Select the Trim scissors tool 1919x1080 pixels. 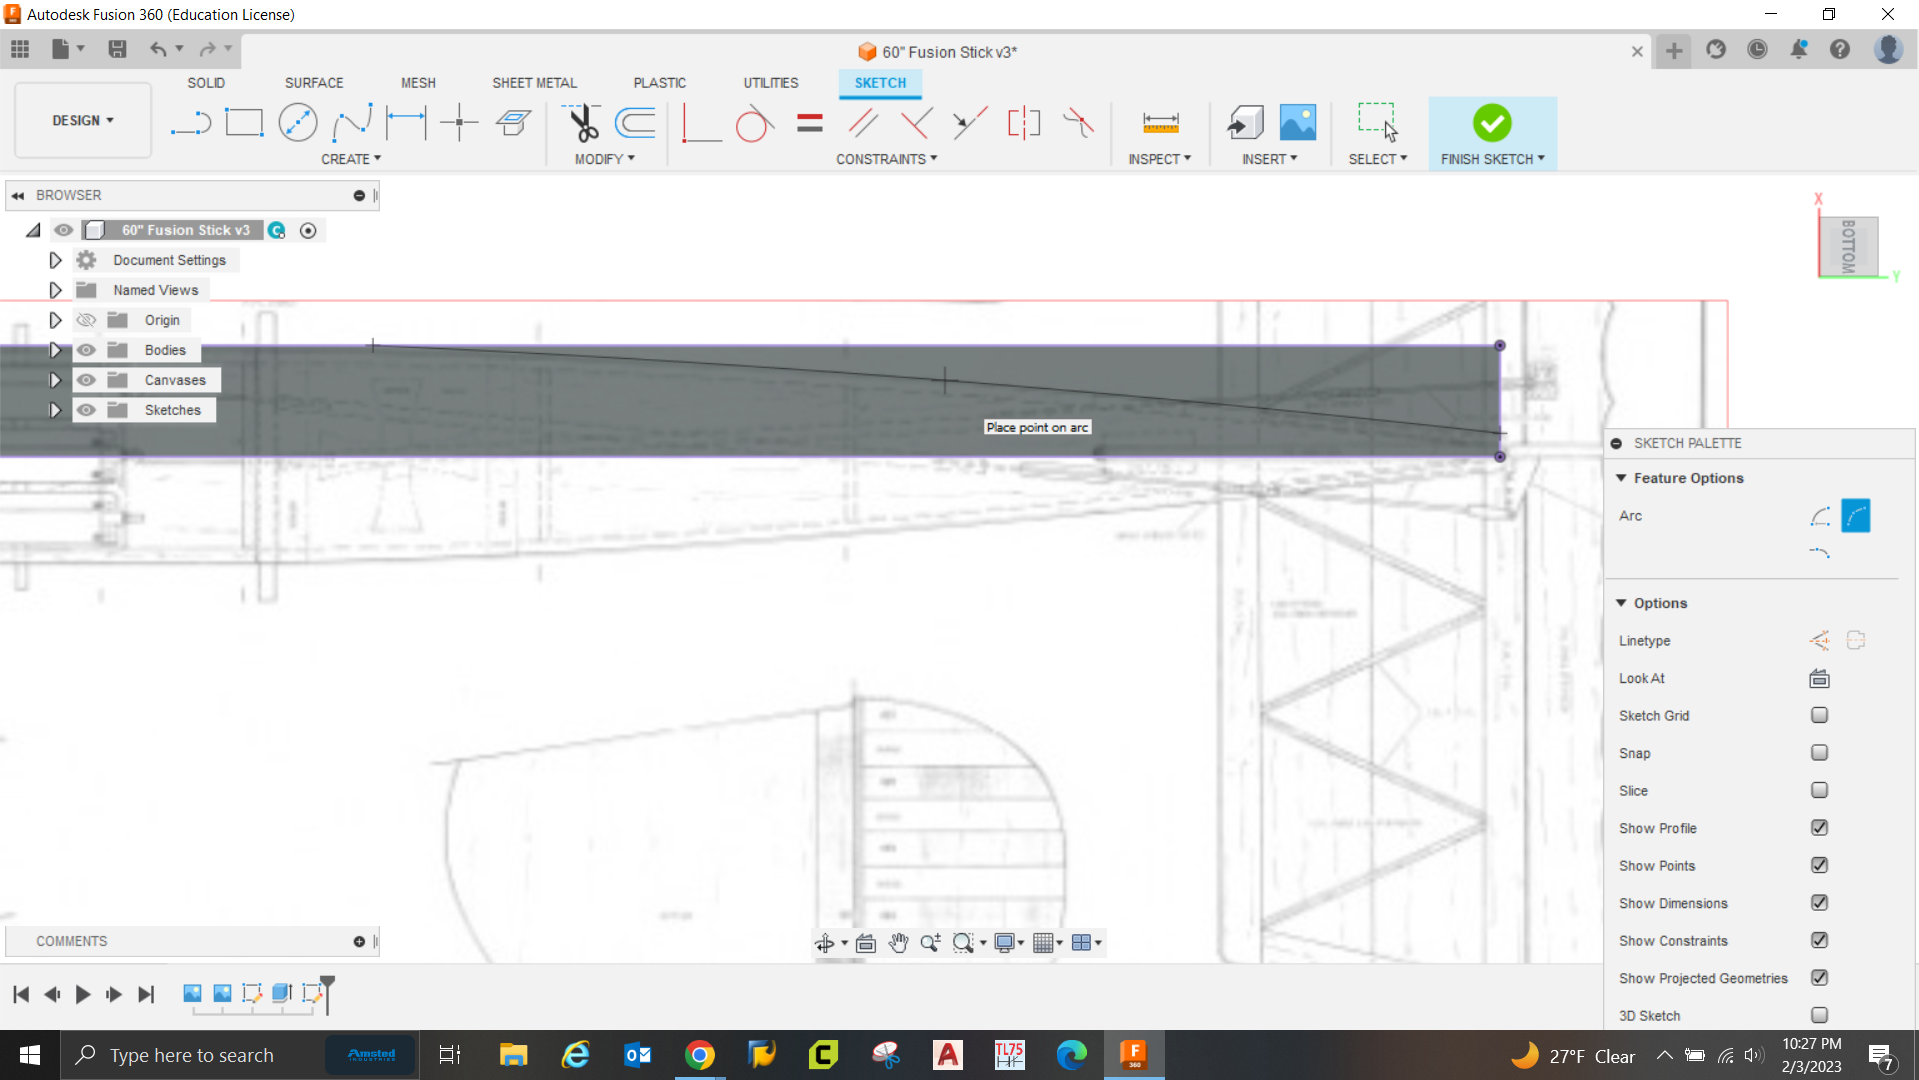coord(582,123)
